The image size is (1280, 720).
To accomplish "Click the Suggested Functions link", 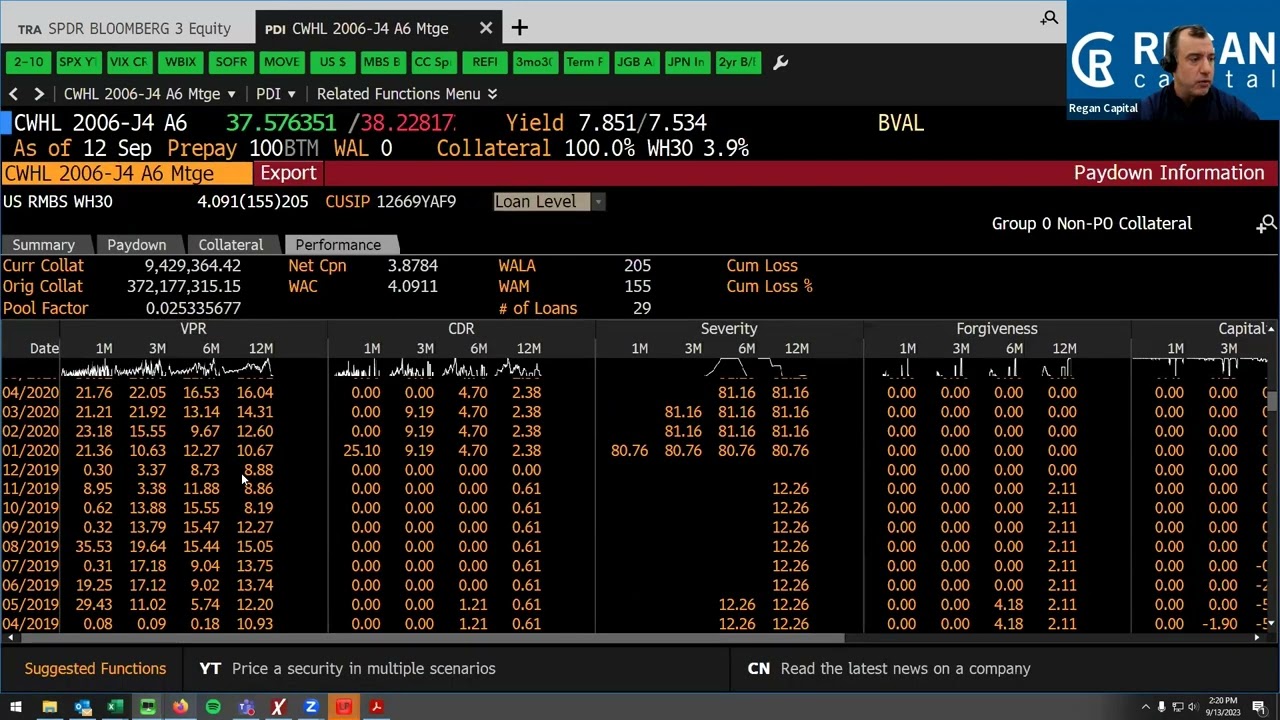I will point(95,669).
